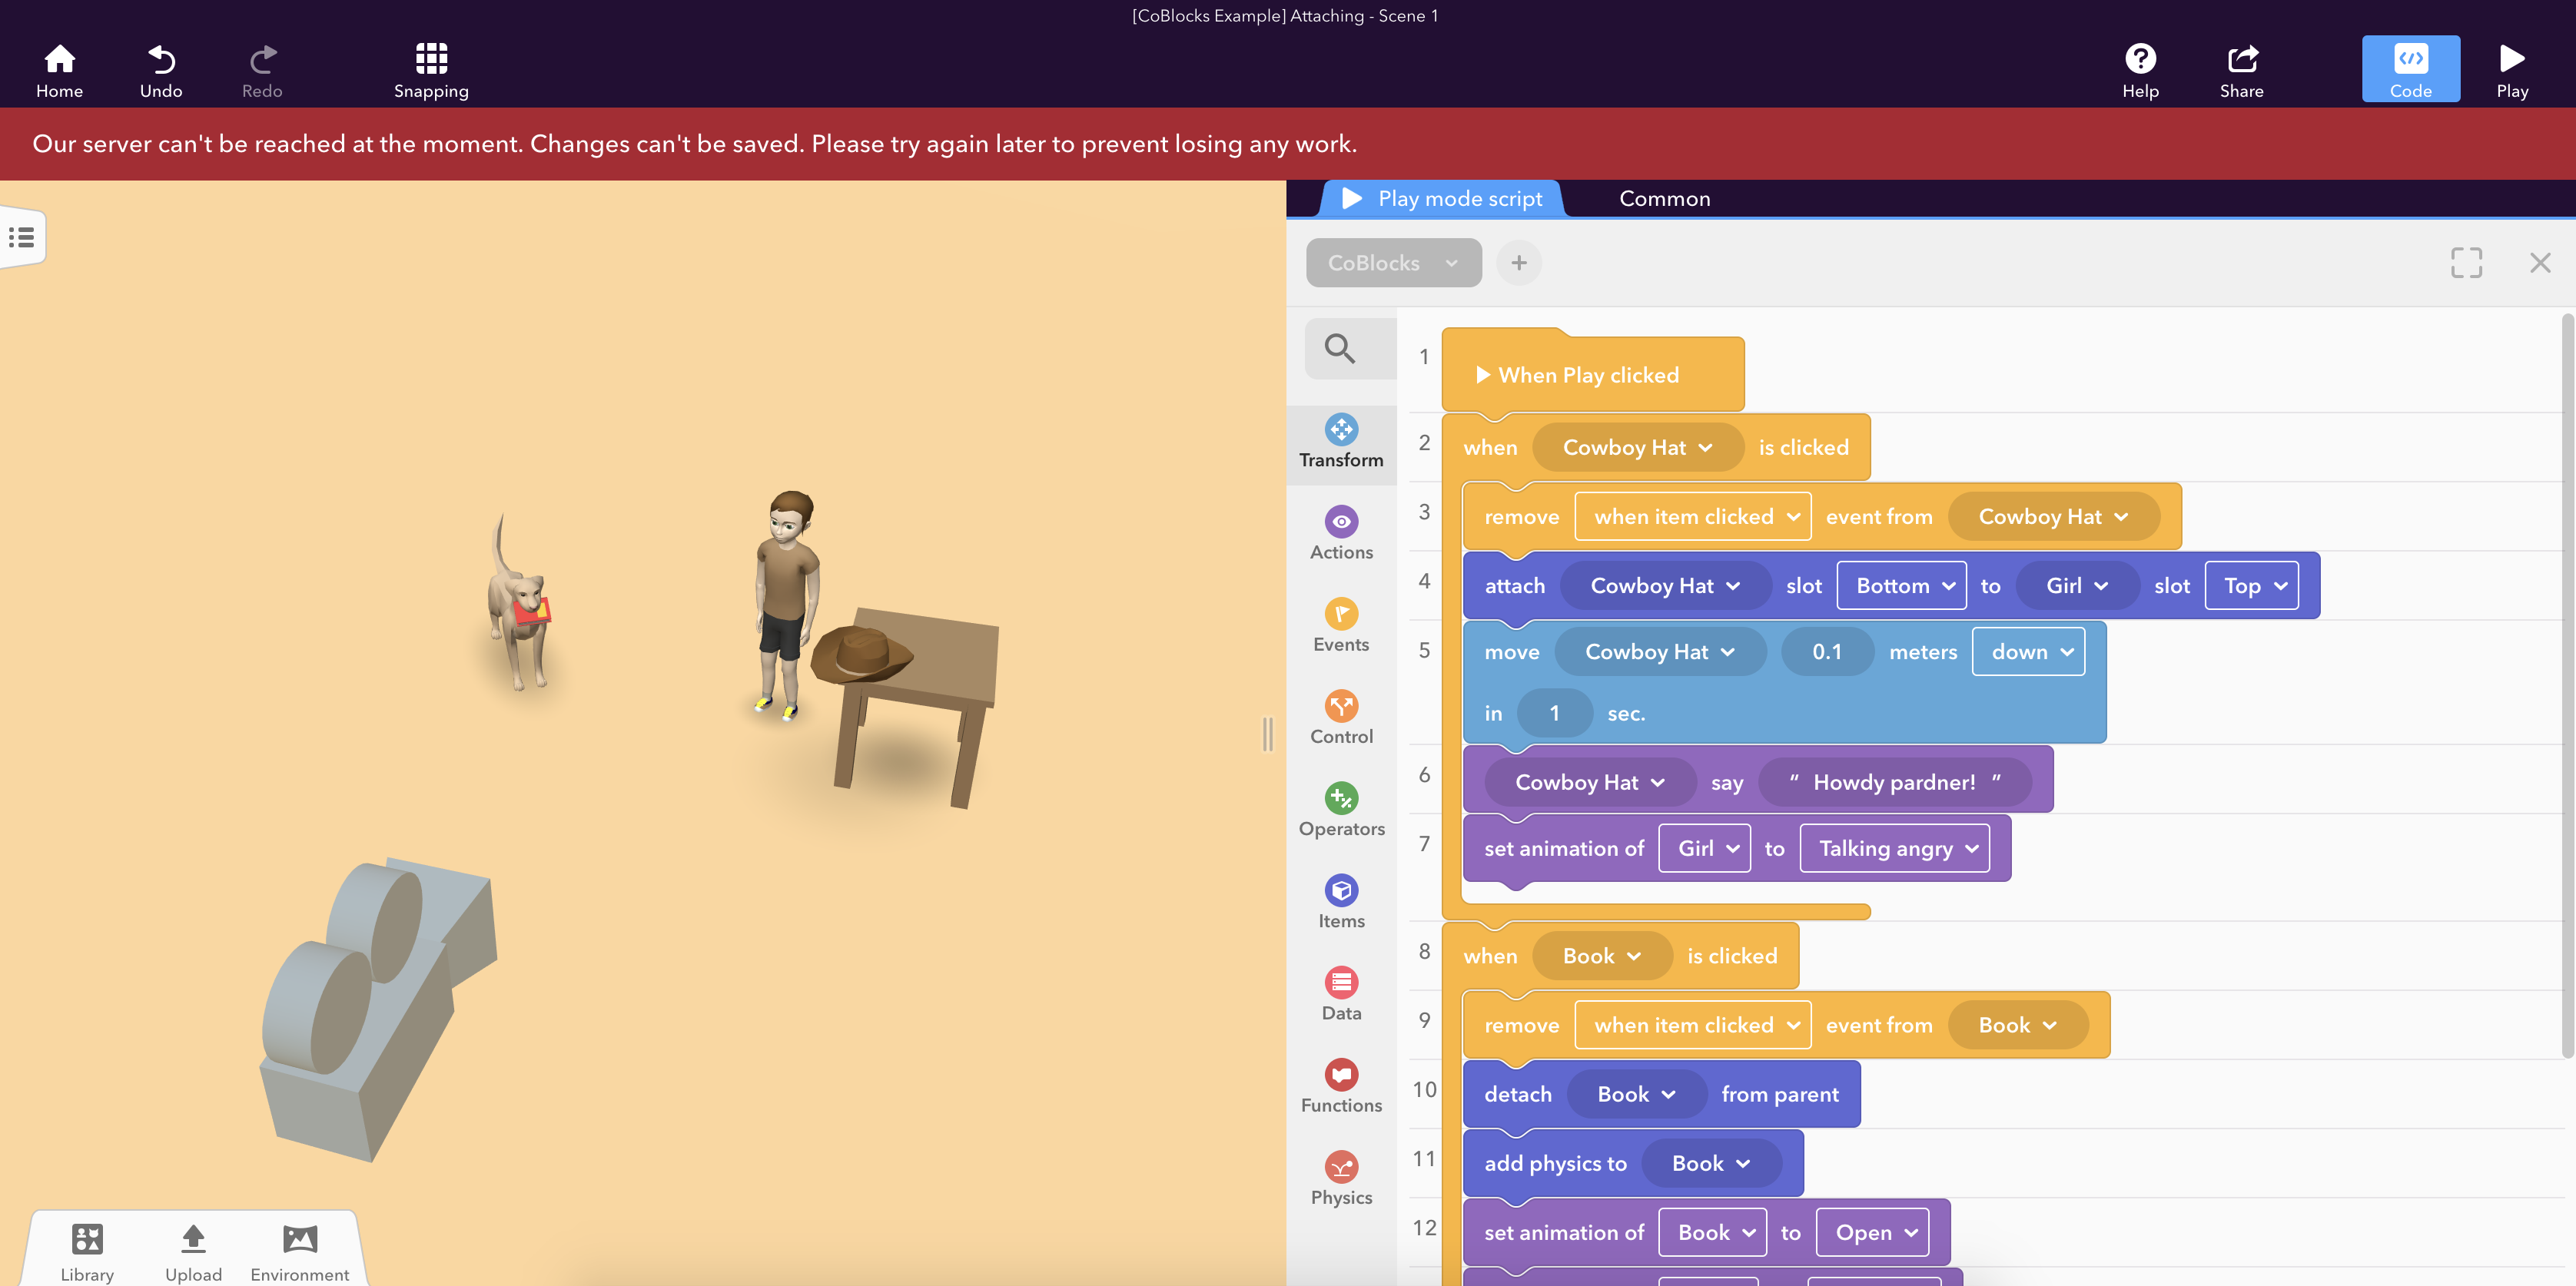Viewport: 2576px width, 1286px height.
Task: Open Girl dropdown in set animation block
Action: tap(1704, 848)
